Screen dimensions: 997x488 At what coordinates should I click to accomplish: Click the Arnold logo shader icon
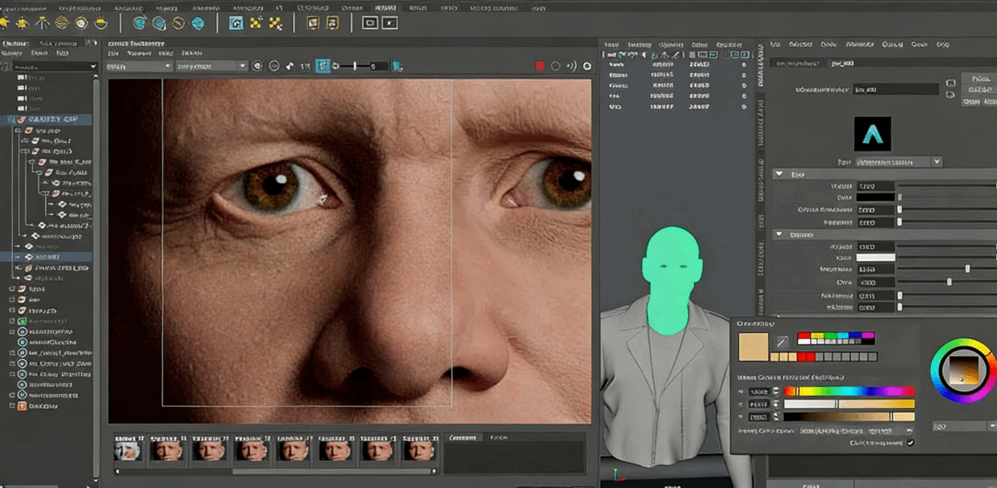[x=872, y=134]
